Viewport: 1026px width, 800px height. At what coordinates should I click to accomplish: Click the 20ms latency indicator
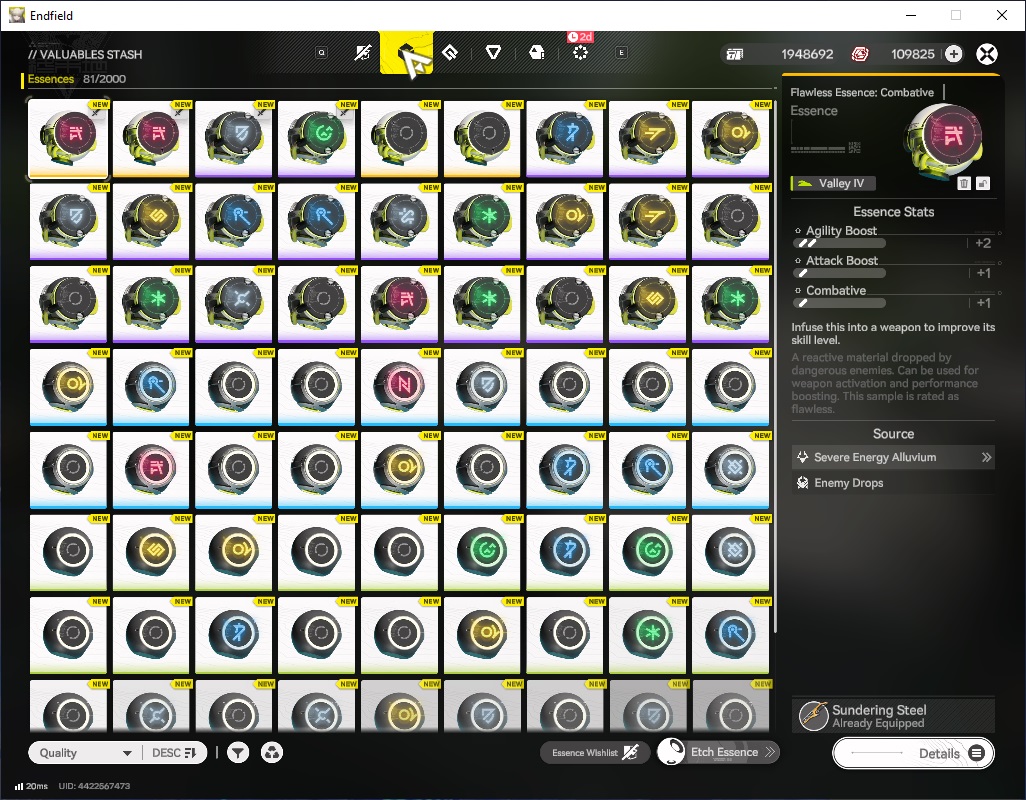coord(31,786)
